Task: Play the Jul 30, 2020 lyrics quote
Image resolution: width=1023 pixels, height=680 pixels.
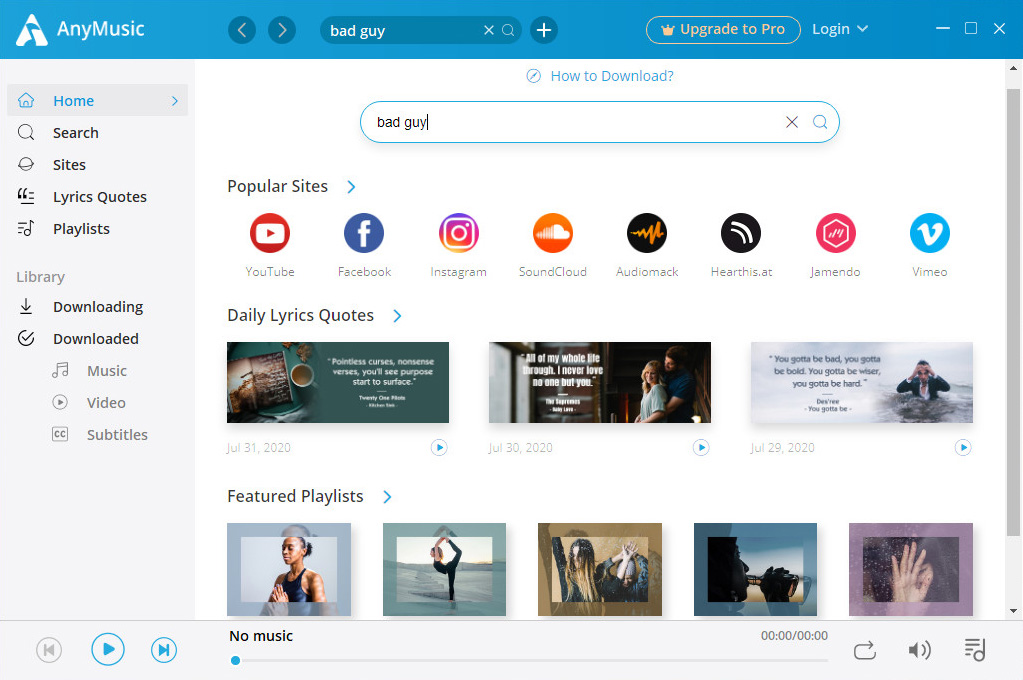Action: click(x=701, y=448)
